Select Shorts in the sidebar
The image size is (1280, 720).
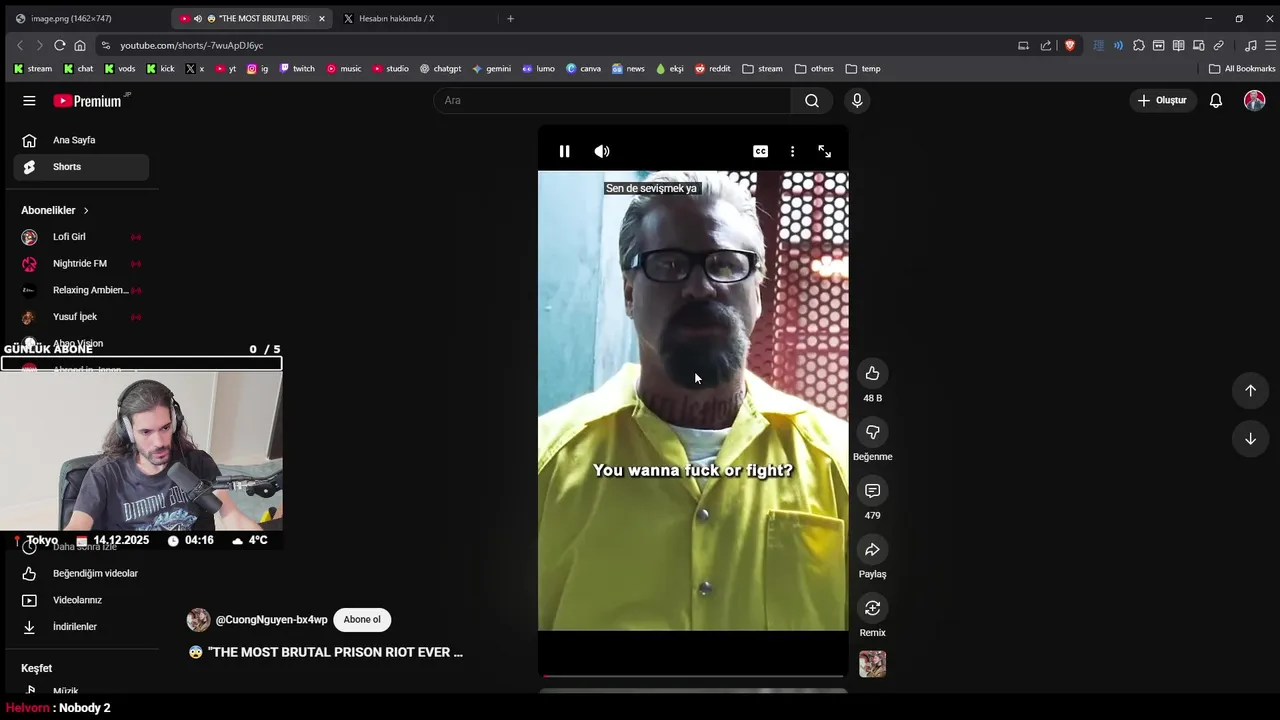coord(81,167)
